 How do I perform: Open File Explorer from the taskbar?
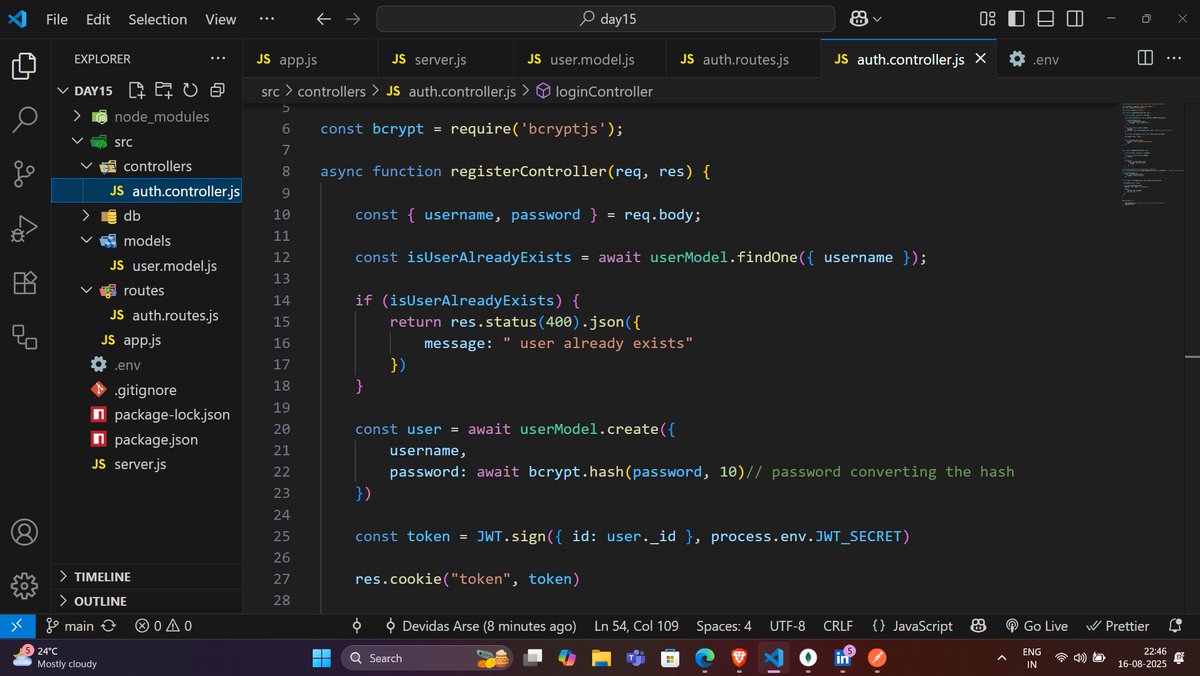point(600,658)
